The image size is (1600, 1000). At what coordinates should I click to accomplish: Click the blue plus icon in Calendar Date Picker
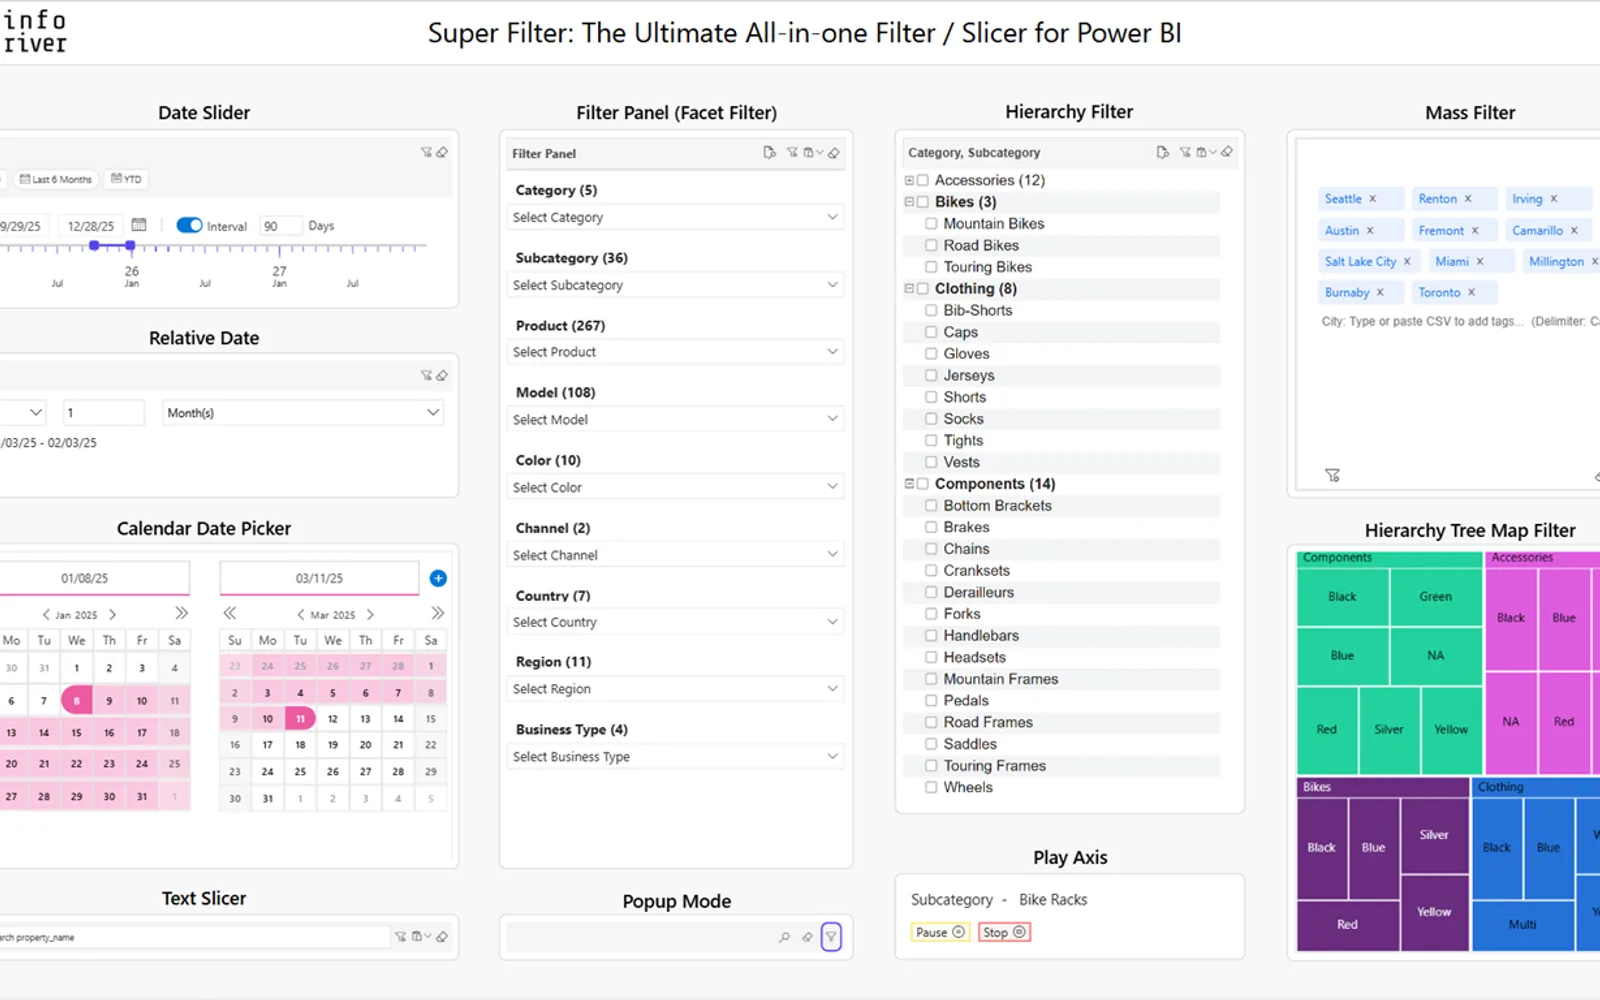pos(438,578)
